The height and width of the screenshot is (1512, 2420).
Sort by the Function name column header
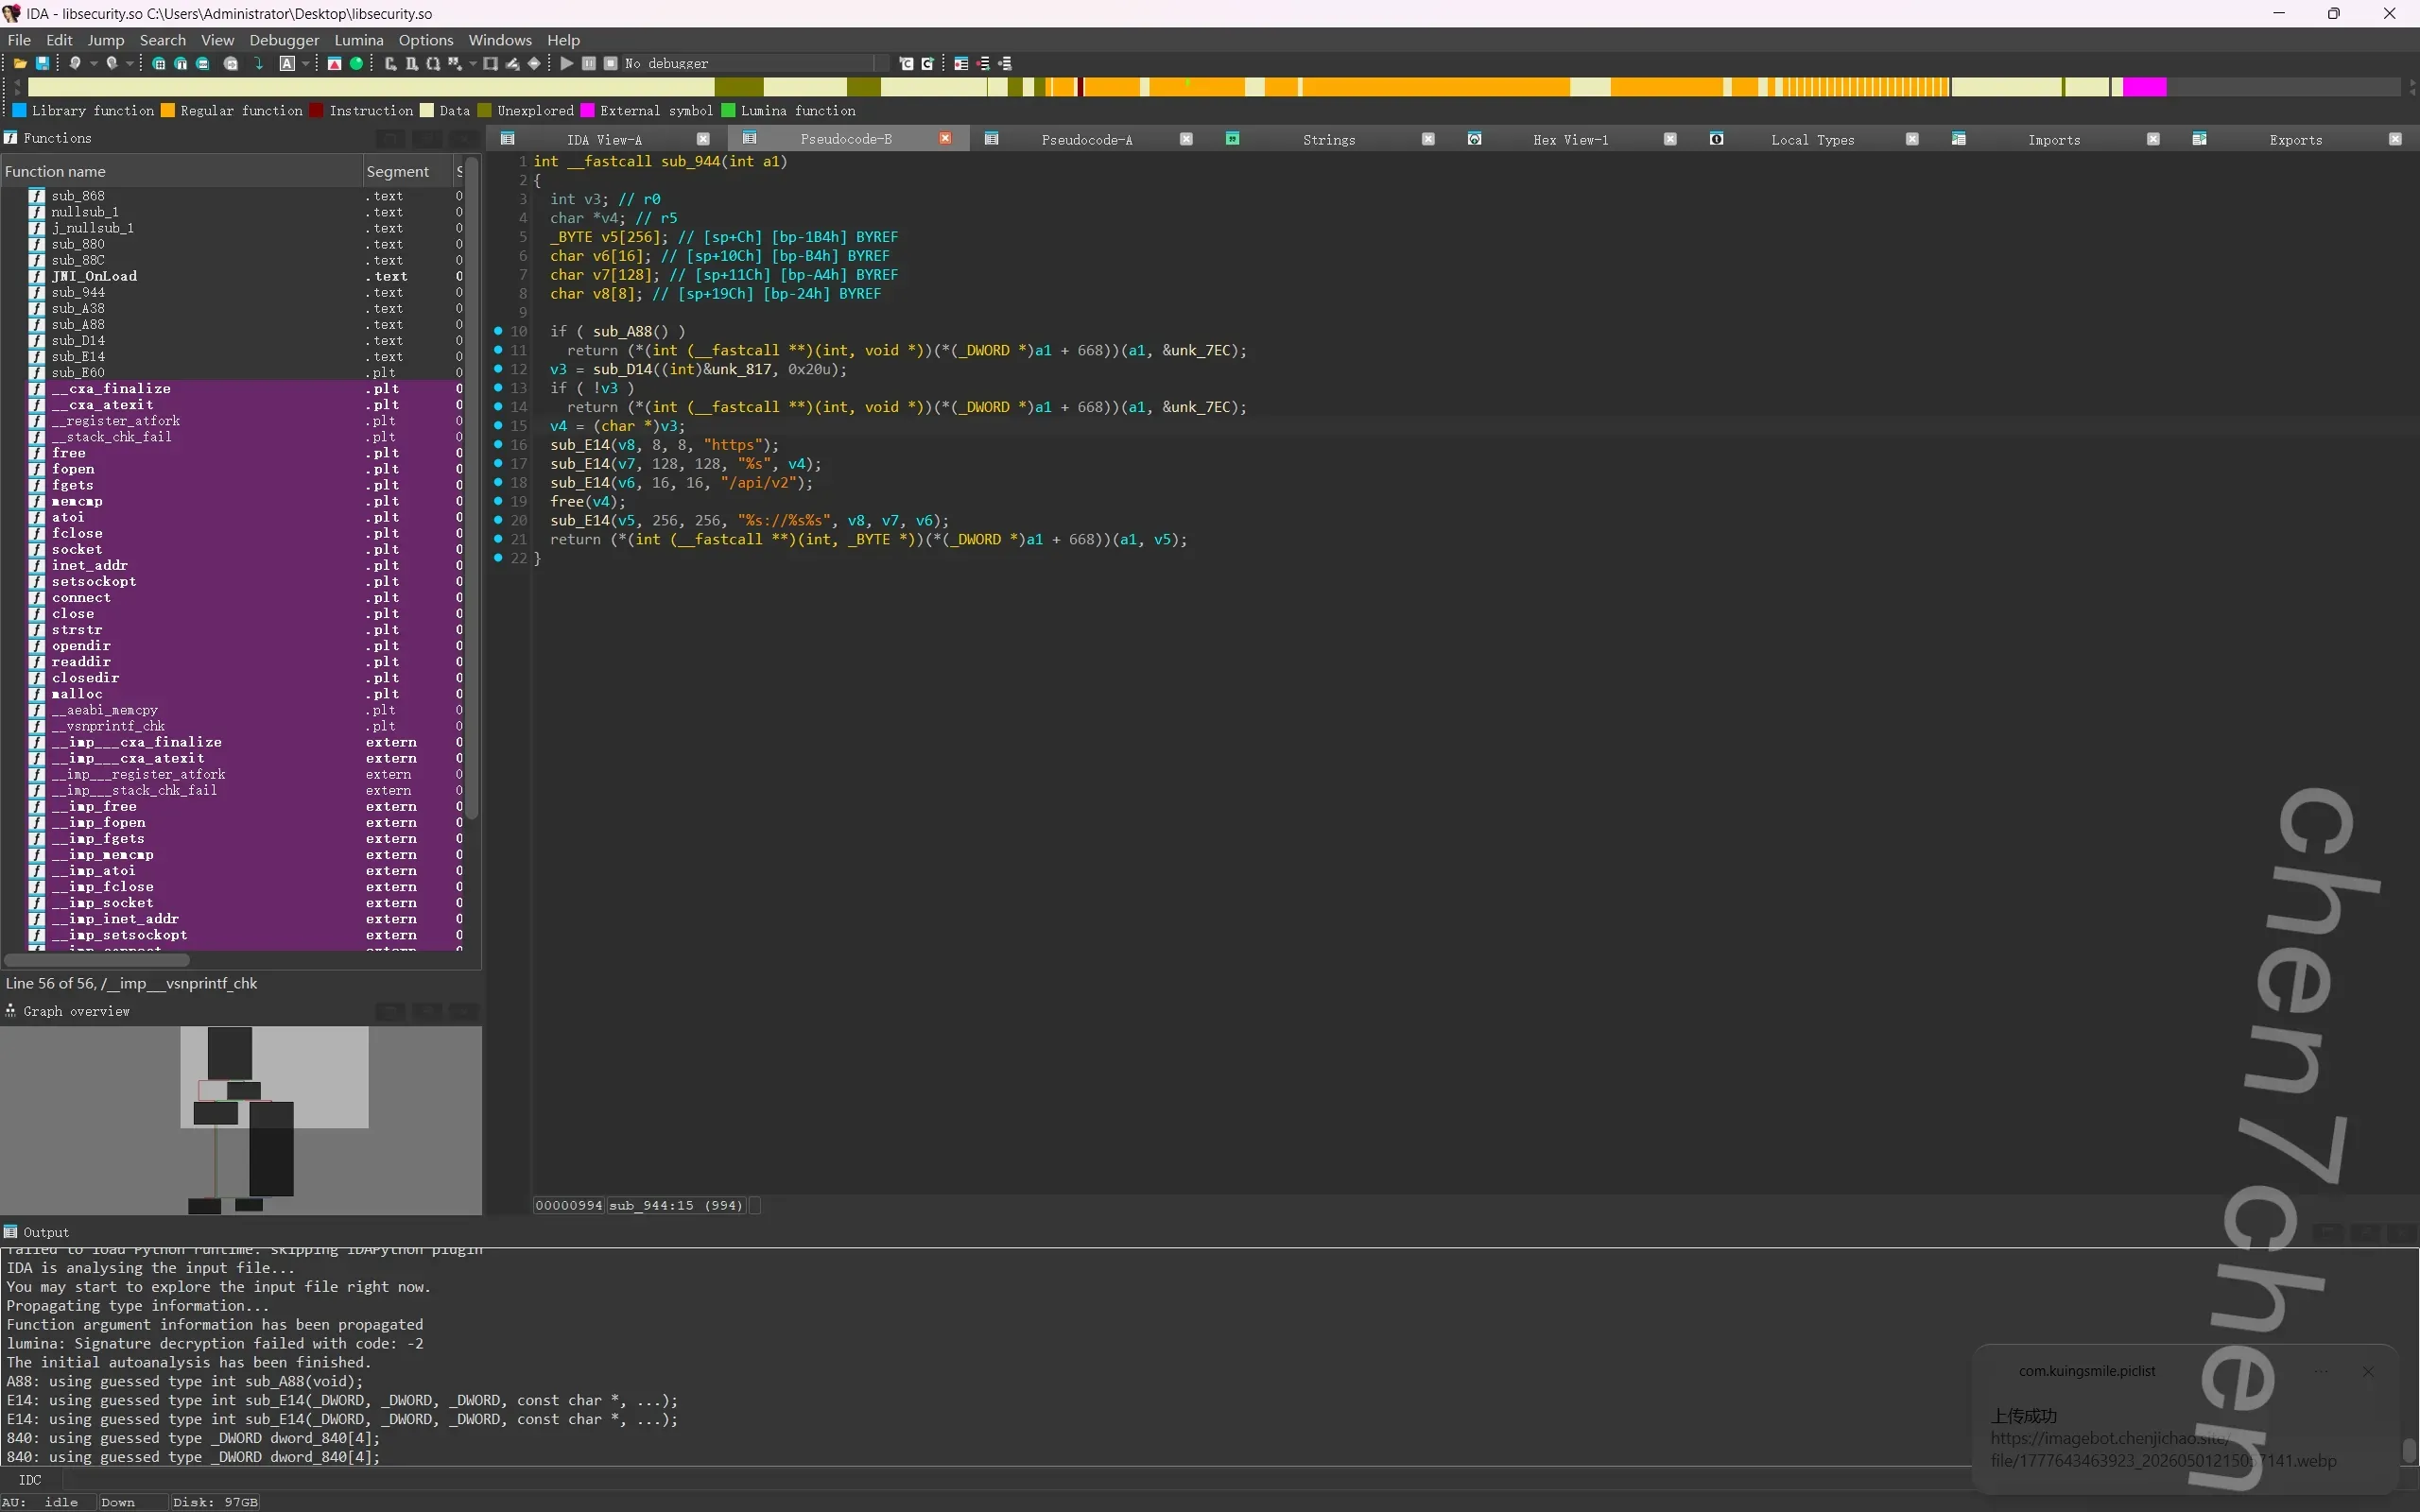181,171
